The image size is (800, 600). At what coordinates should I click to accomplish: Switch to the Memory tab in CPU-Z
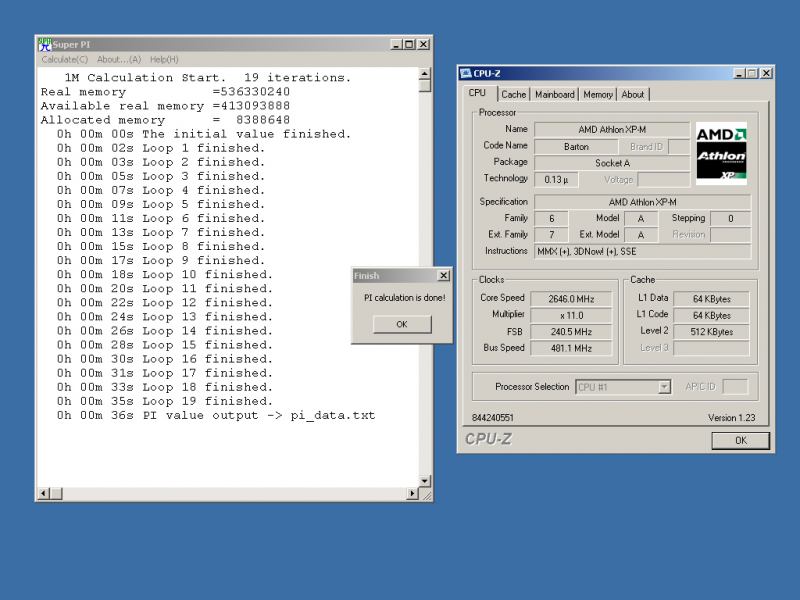597,94
